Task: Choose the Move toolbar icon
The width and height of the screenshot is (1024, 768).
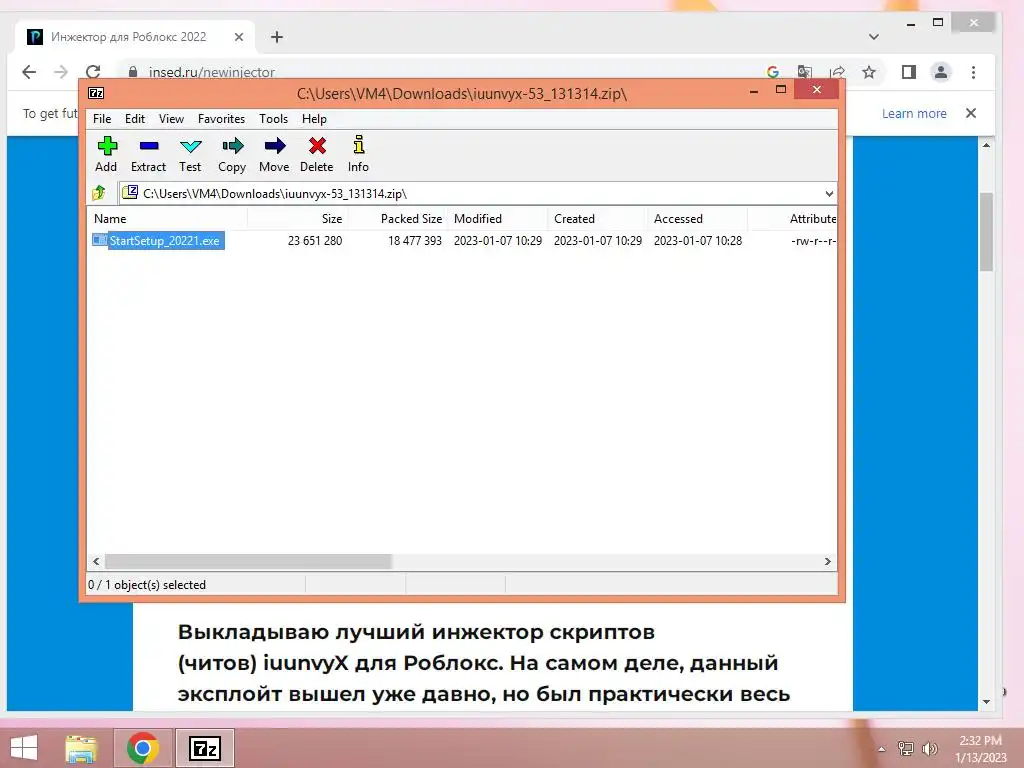Action: pos(275,146)
